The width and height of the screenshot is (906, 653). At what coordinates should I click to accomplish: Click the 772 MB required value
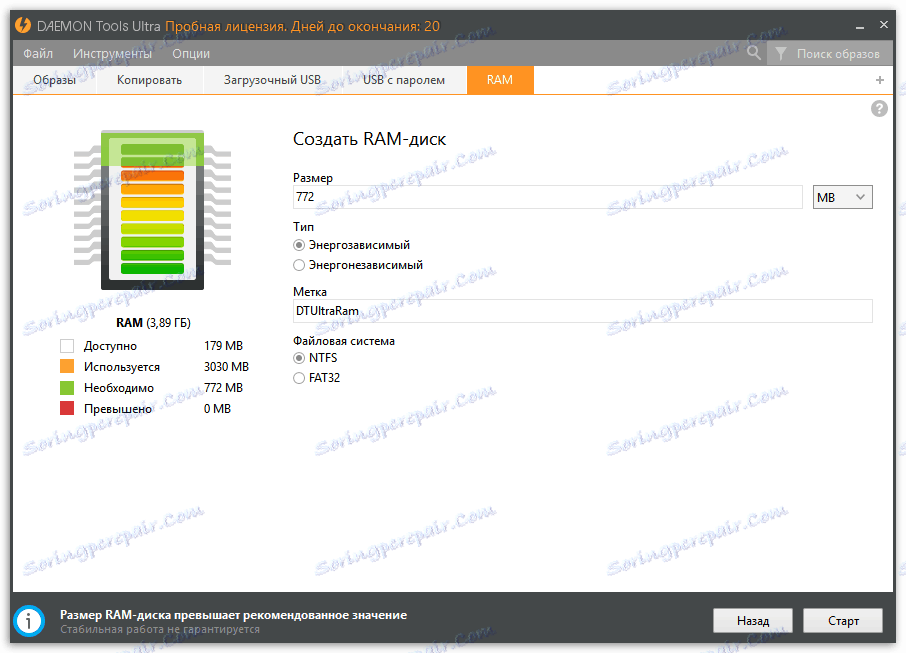[x=224, y=387]
